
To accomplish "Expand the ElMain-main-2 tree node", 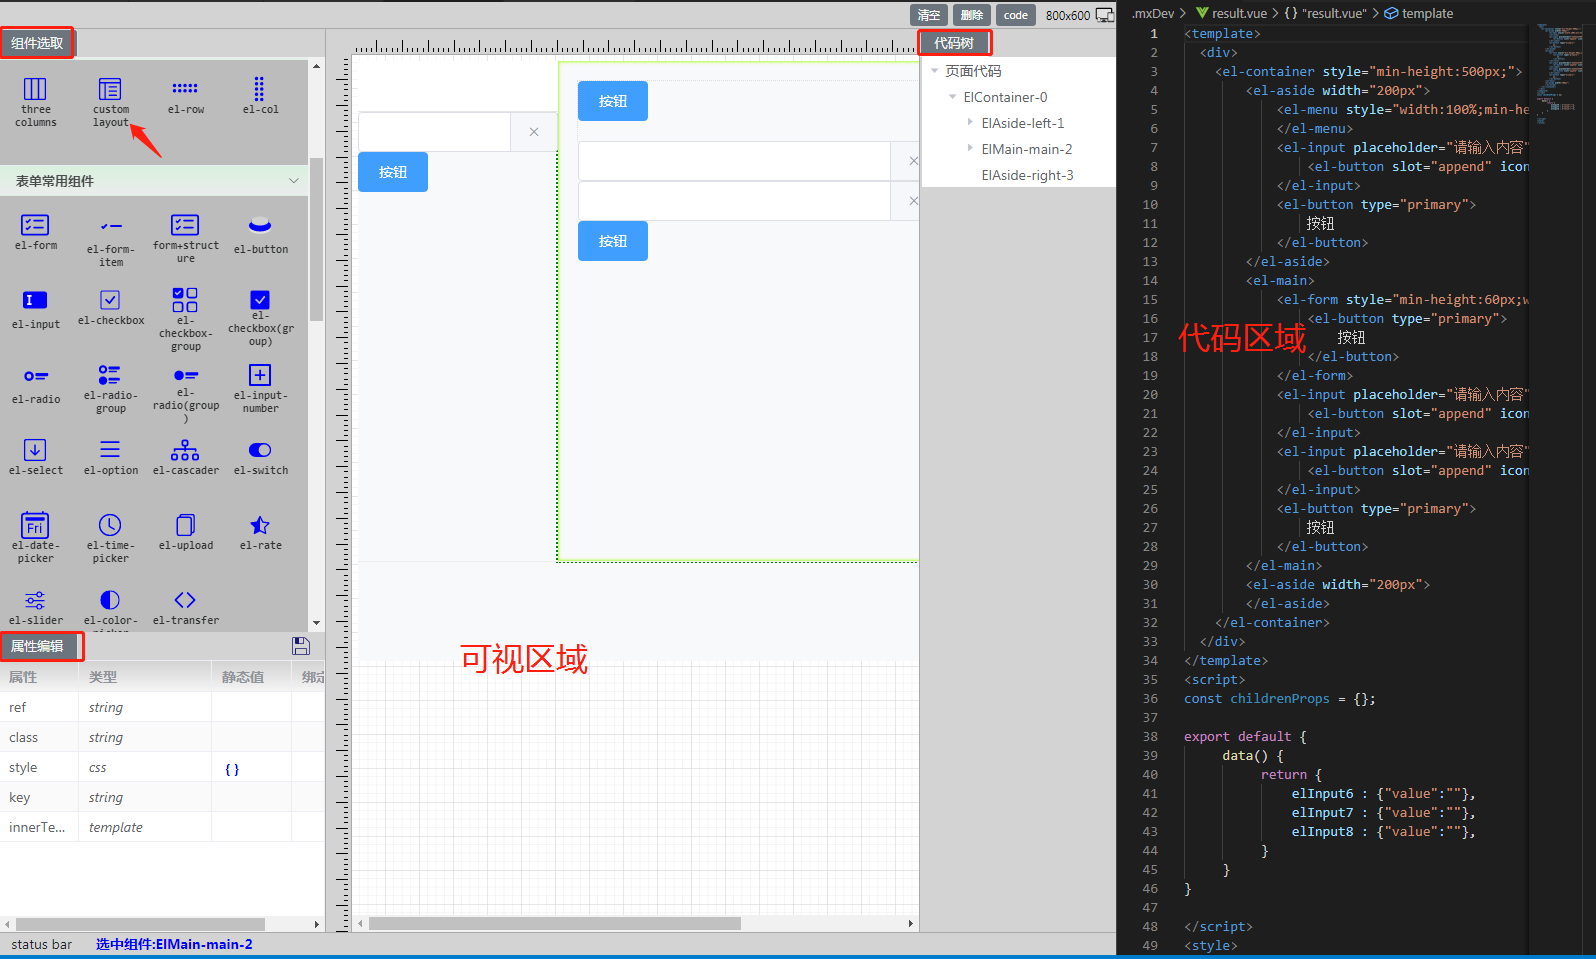I will (970, 148).
